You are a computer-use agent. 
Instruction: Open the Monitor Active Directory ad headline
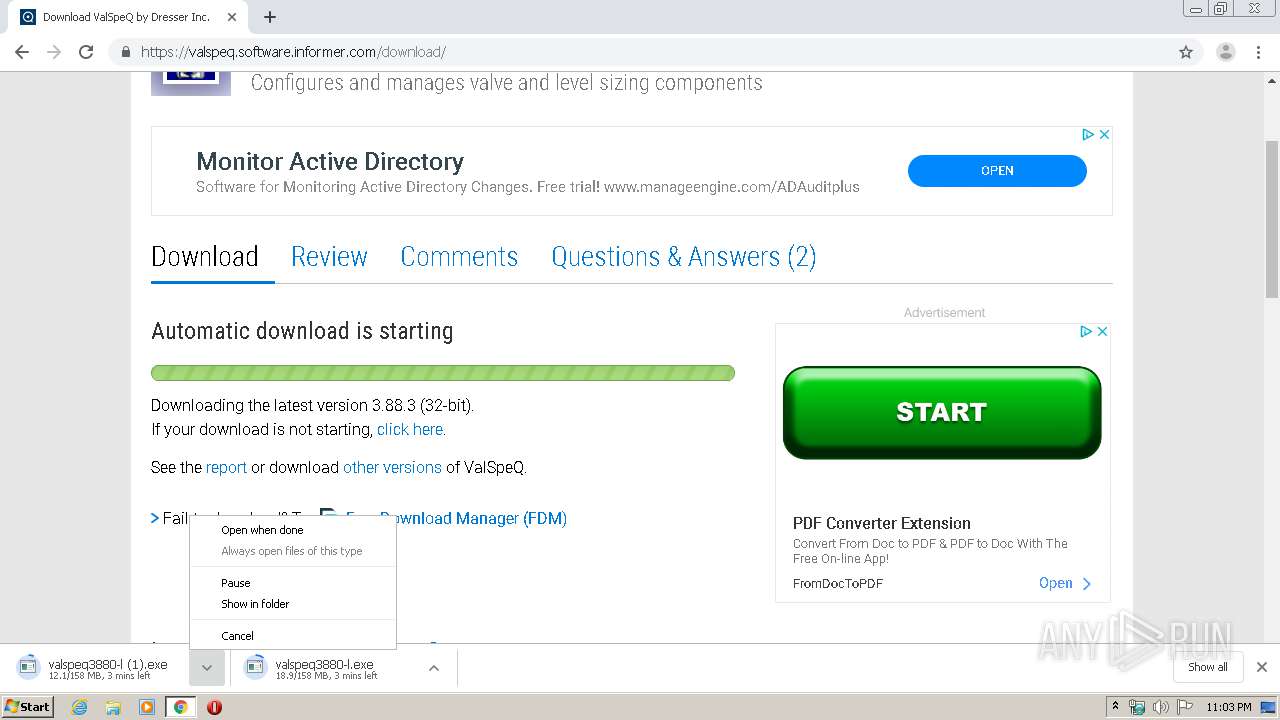pos(330,161)
